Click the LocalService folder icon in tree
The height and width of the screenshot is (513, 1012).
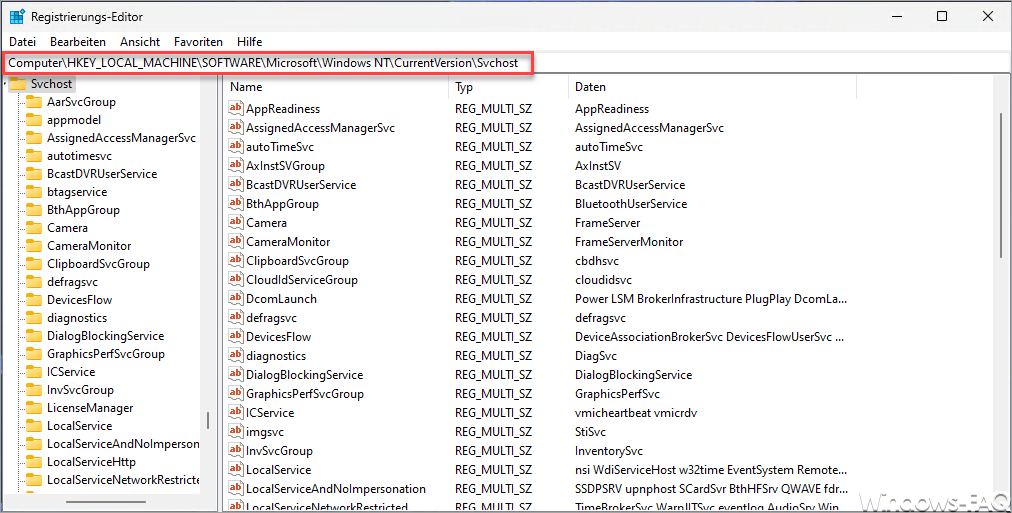click(x=34, y=426)
